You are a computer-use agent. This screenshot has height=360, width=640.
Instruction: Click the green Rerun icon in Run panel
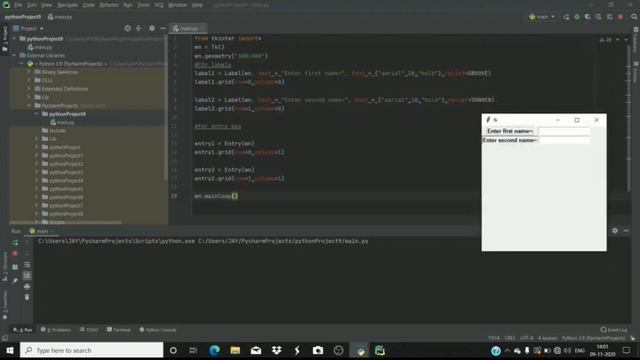tap(15, 243)
